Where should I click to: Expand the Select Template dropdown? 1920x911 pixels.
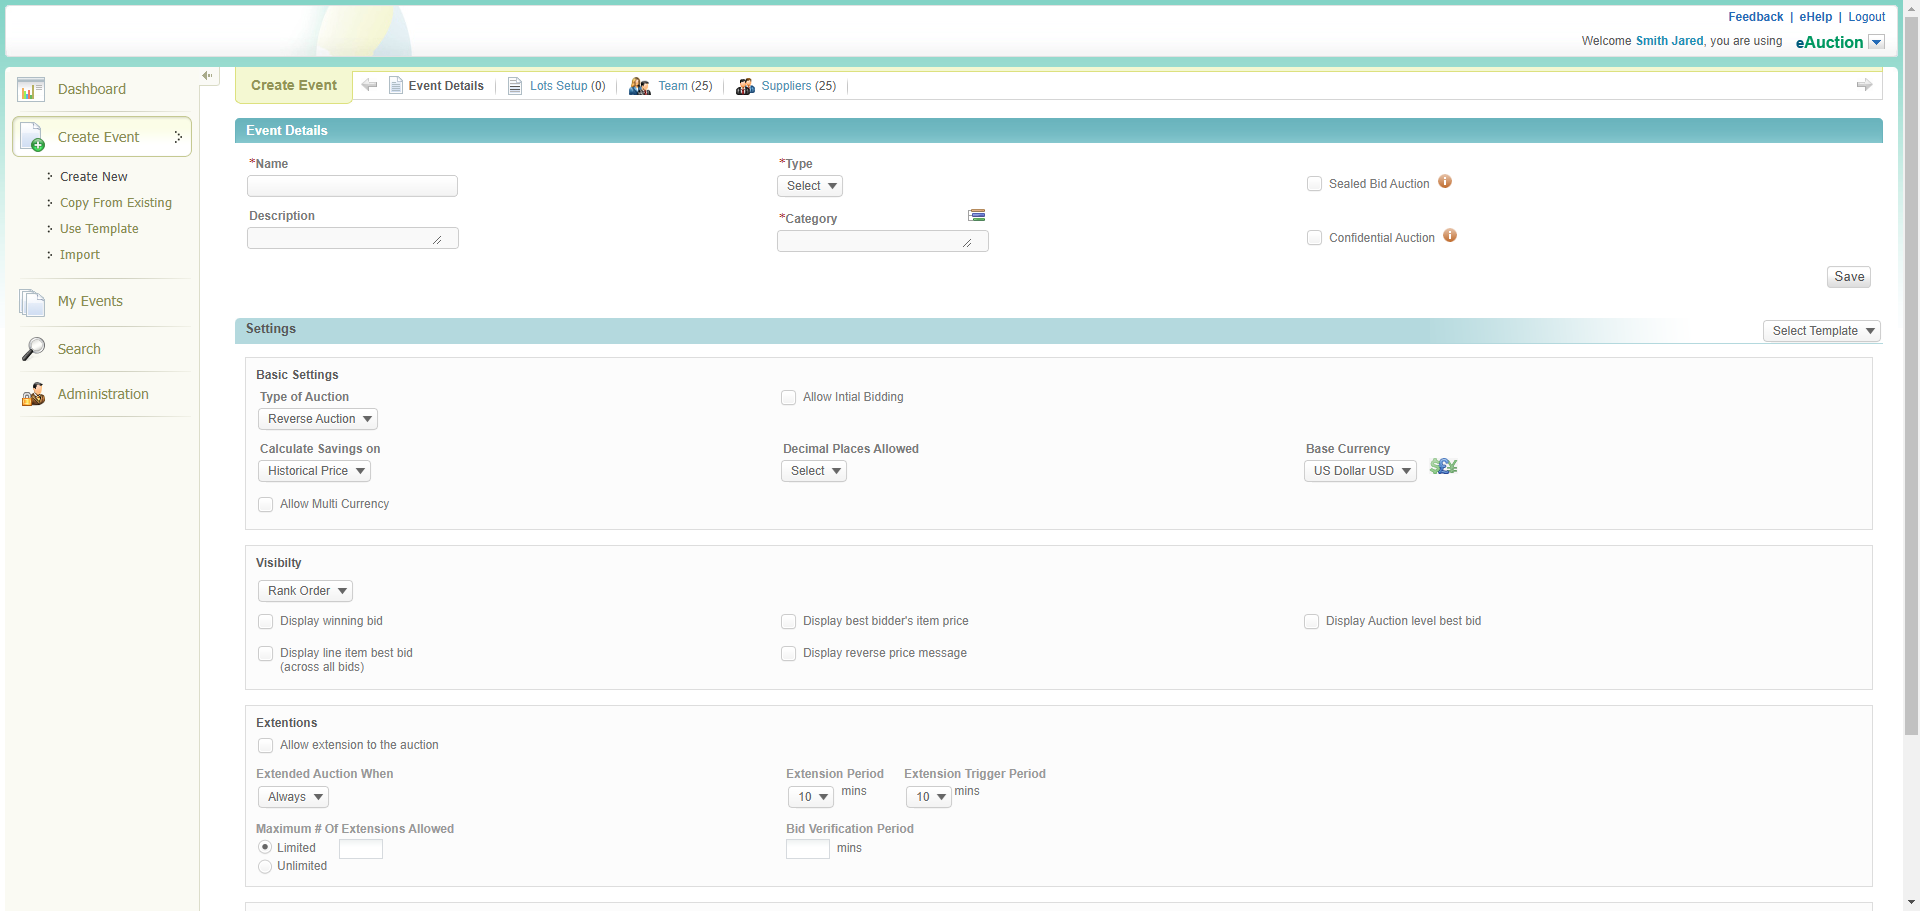[x=1821, y=331]
